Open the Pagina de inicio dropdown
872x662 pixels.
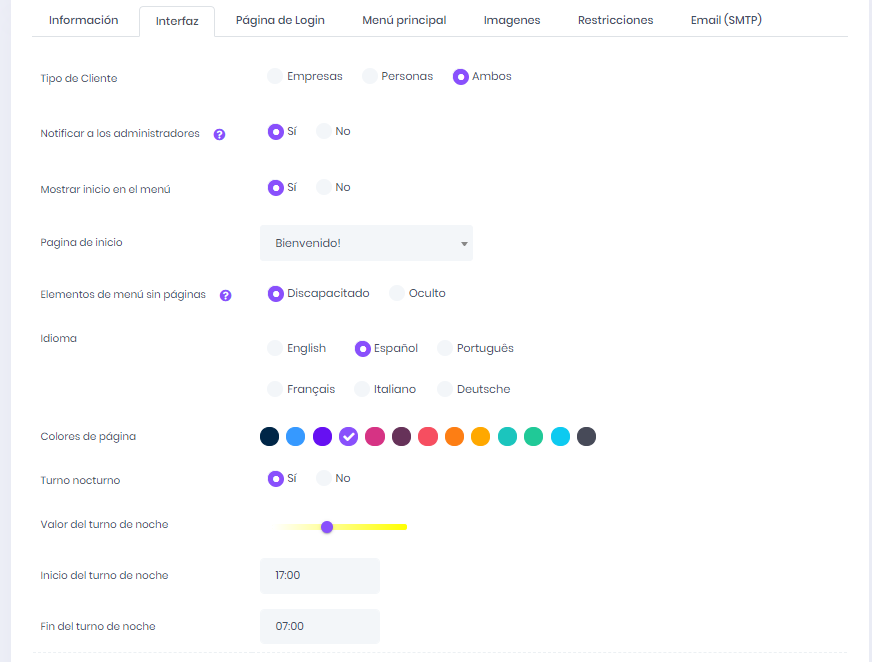[366, 243]
